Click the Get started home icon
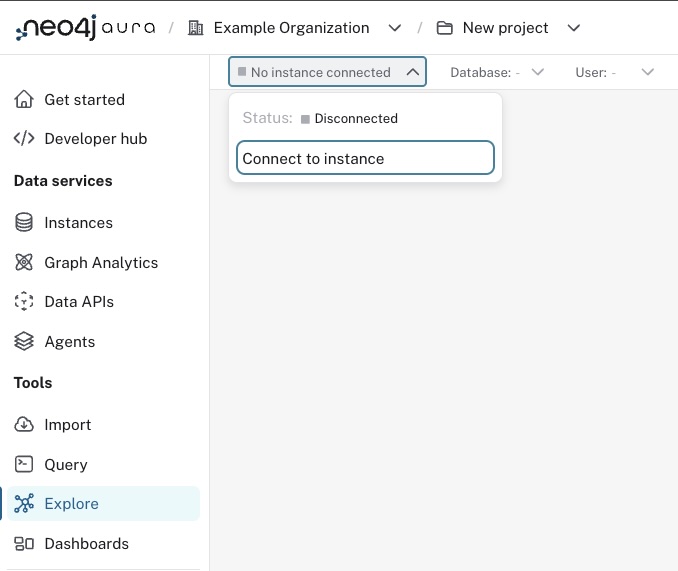The width and height of the screenshot is (678, 571). (x=24, y=100)
